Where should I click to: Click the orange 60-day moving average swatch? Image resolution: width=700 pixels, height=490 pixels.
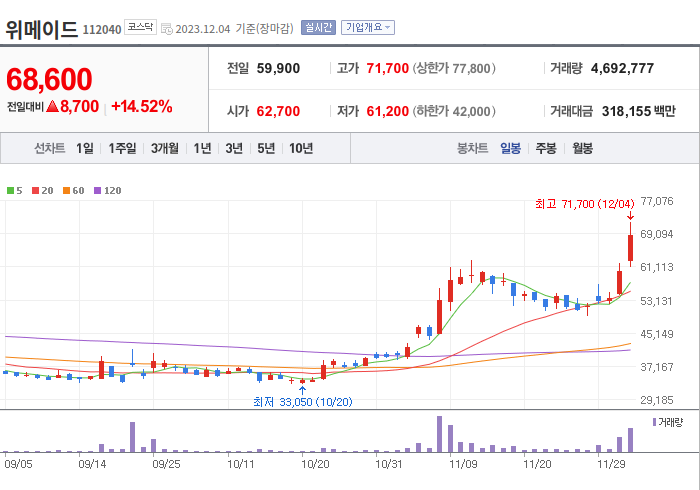pyautogui.click(x=66, y=191)
